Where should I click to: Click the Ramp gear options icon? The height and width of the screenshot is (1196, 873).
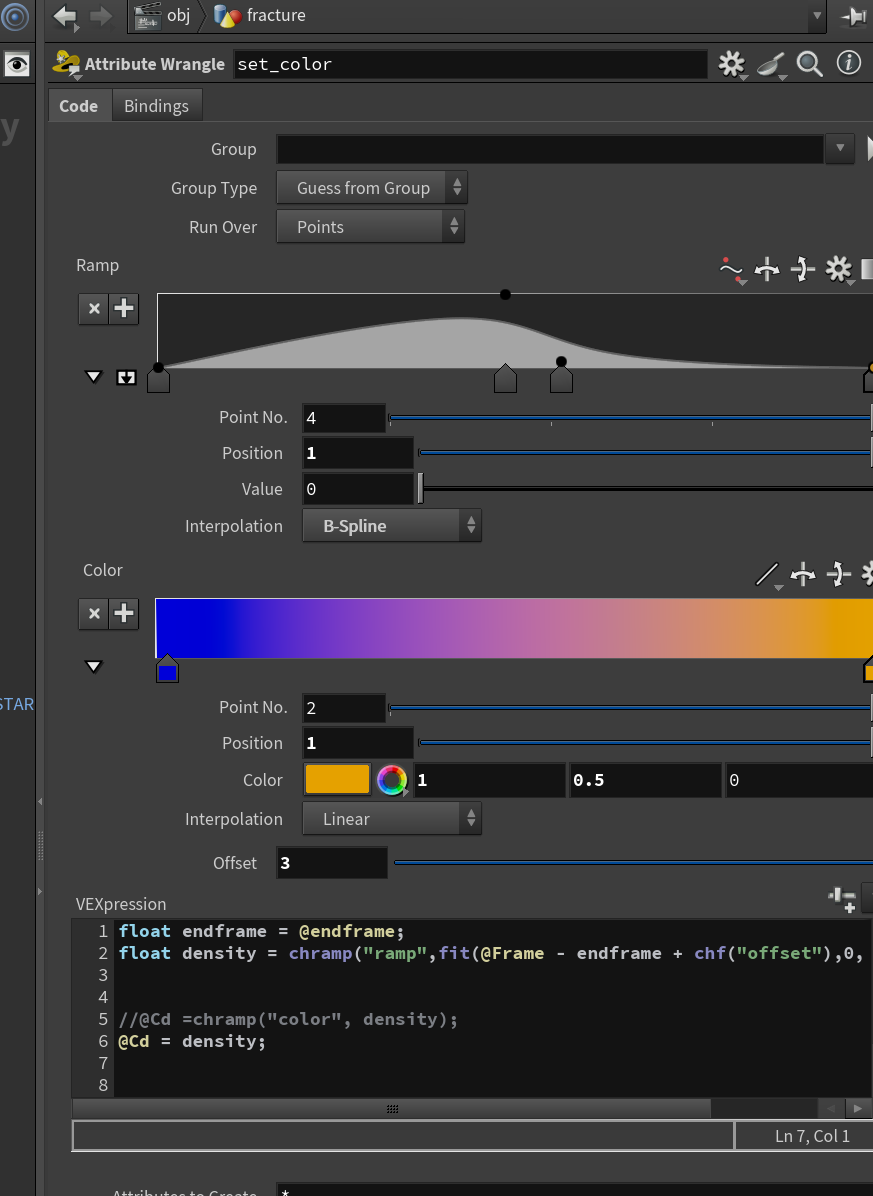[839, 268]
